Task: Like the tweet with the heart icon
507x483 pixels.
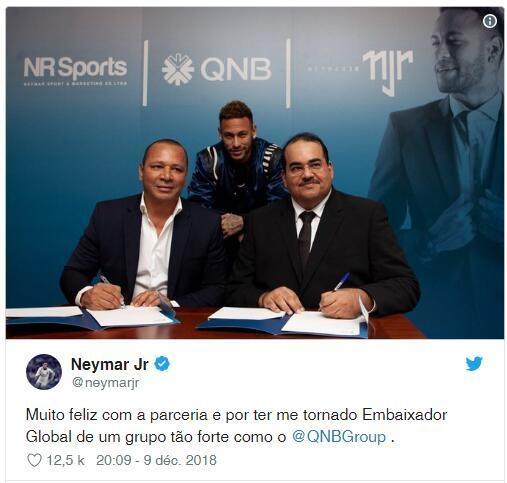Action: [34, 460]
